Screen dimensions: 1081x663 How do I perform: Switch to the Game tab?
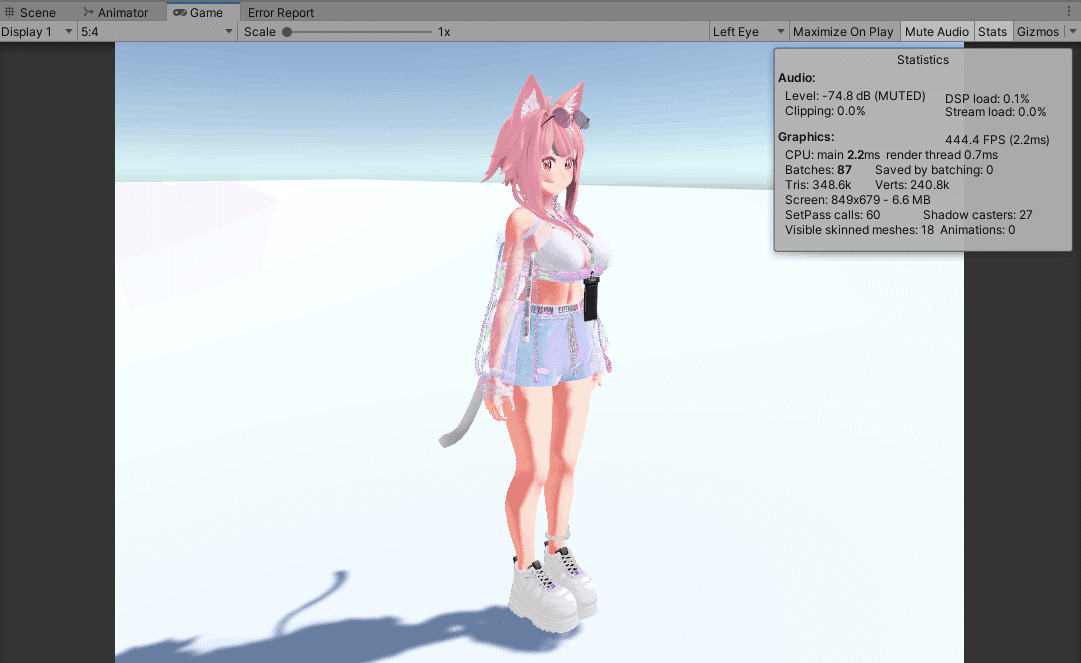tap(203, 12)
